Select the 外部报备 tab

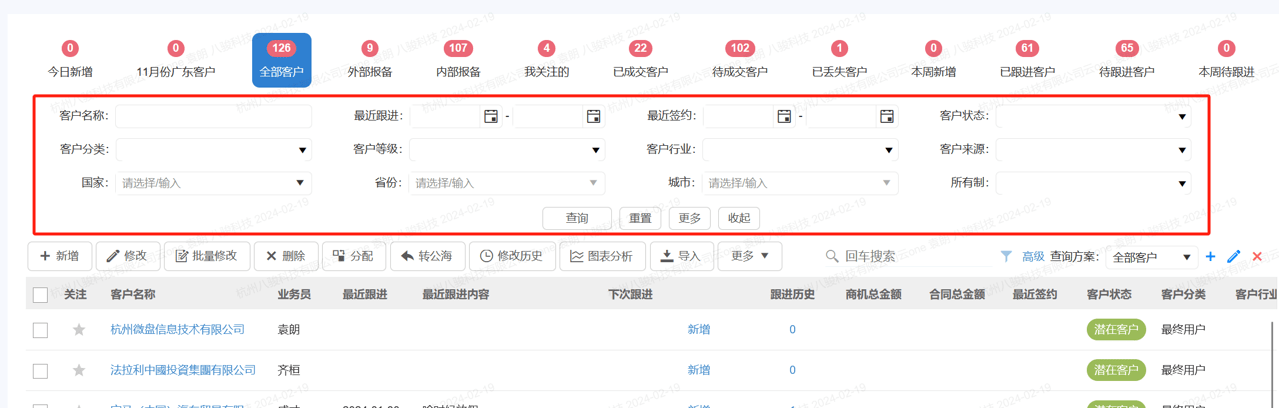point(369,61)
